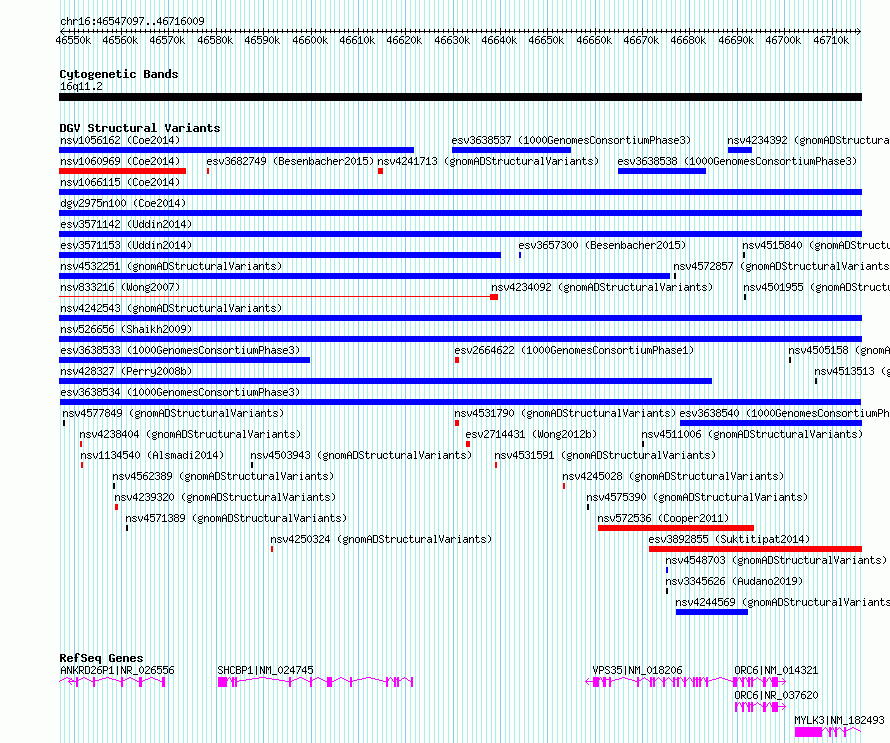Select the MYLK3|NM_182493 gene label

pos(839,720)
